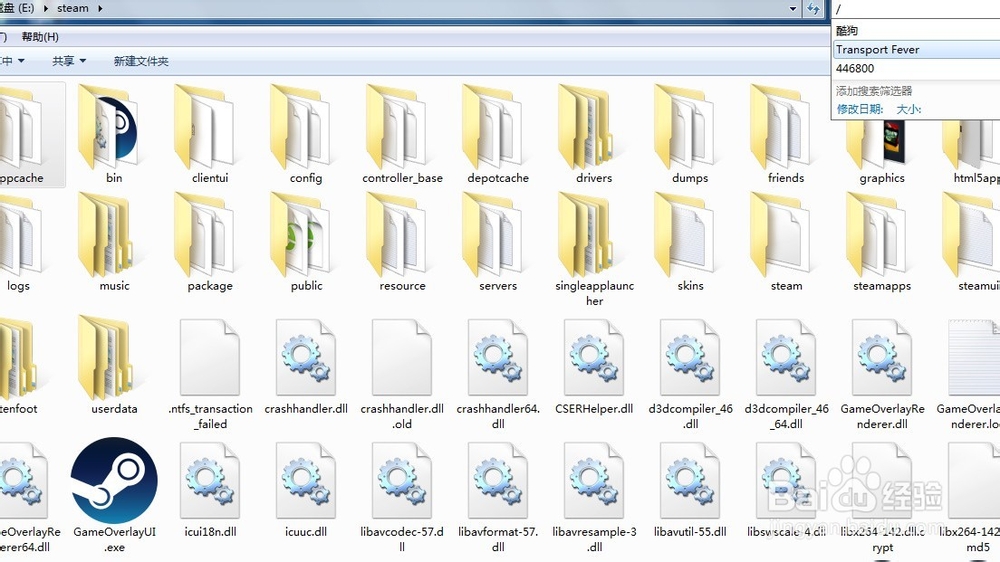Screen dimensions: 1000x562
Task: Open the steamapps folder
Action: pyautogui.click(x=882, y=242)
